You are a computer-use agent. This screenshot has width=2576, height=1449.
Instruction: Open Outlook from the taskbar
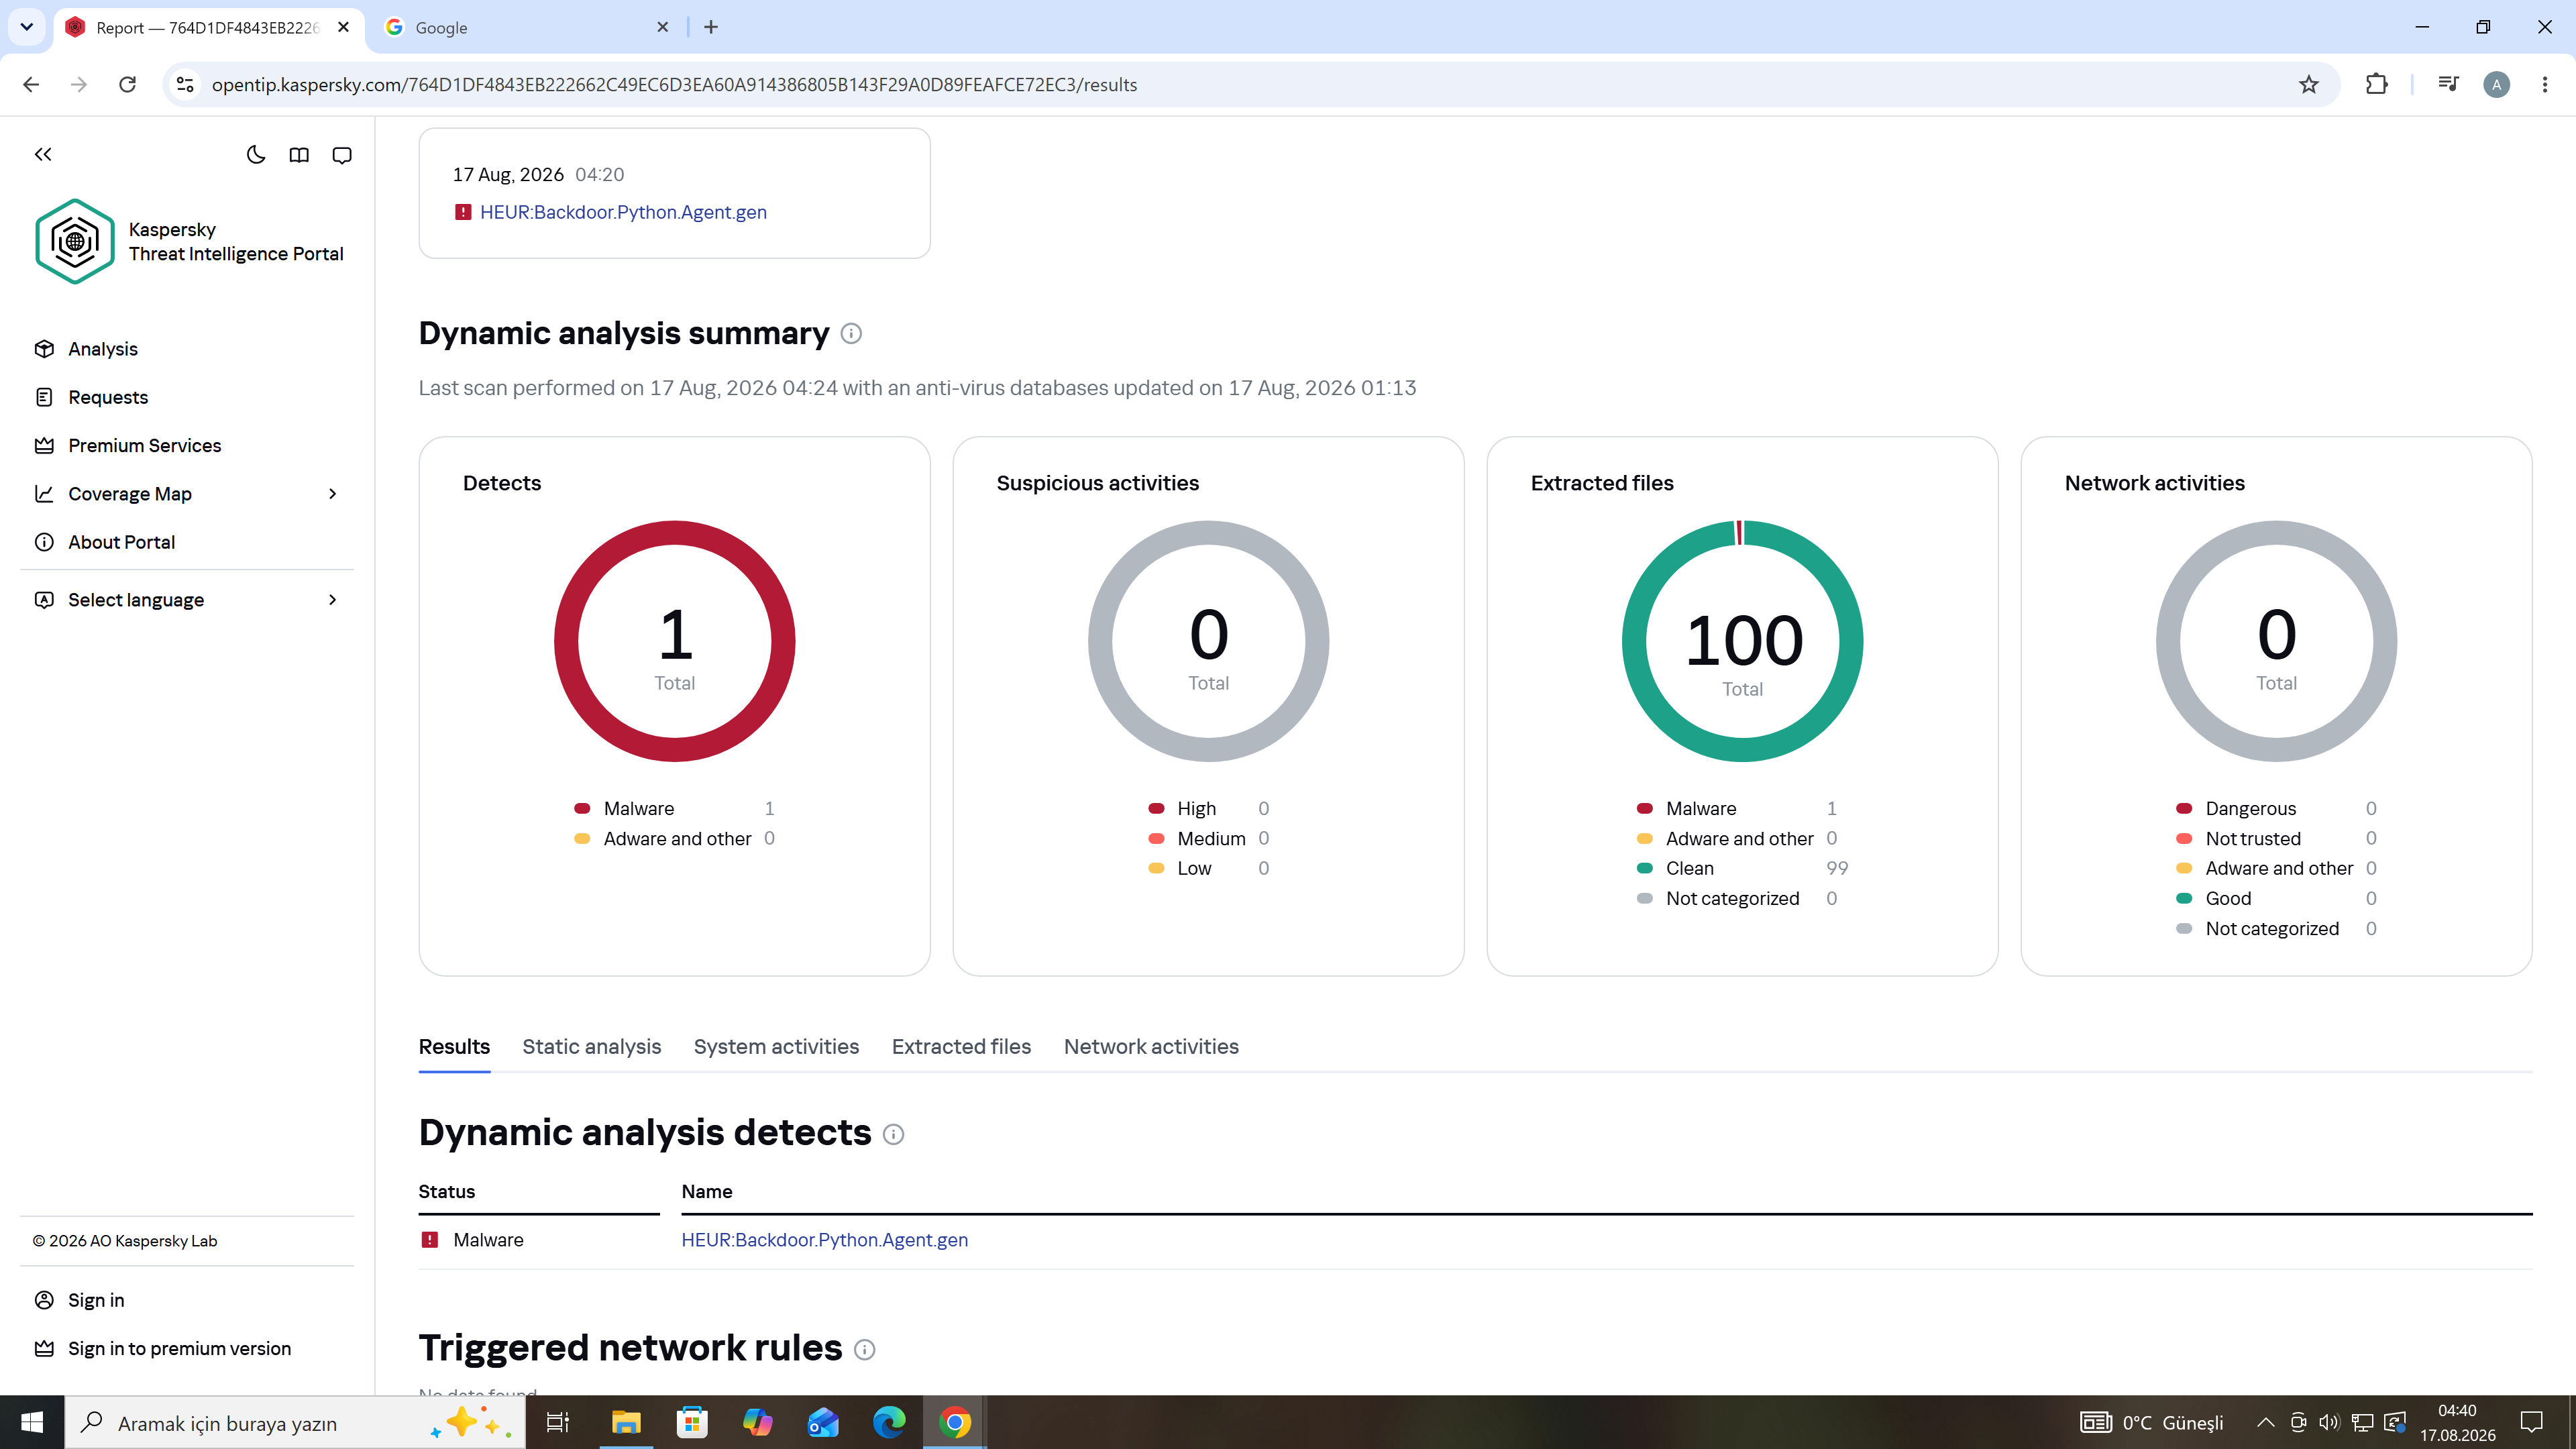click(823, 1422)
